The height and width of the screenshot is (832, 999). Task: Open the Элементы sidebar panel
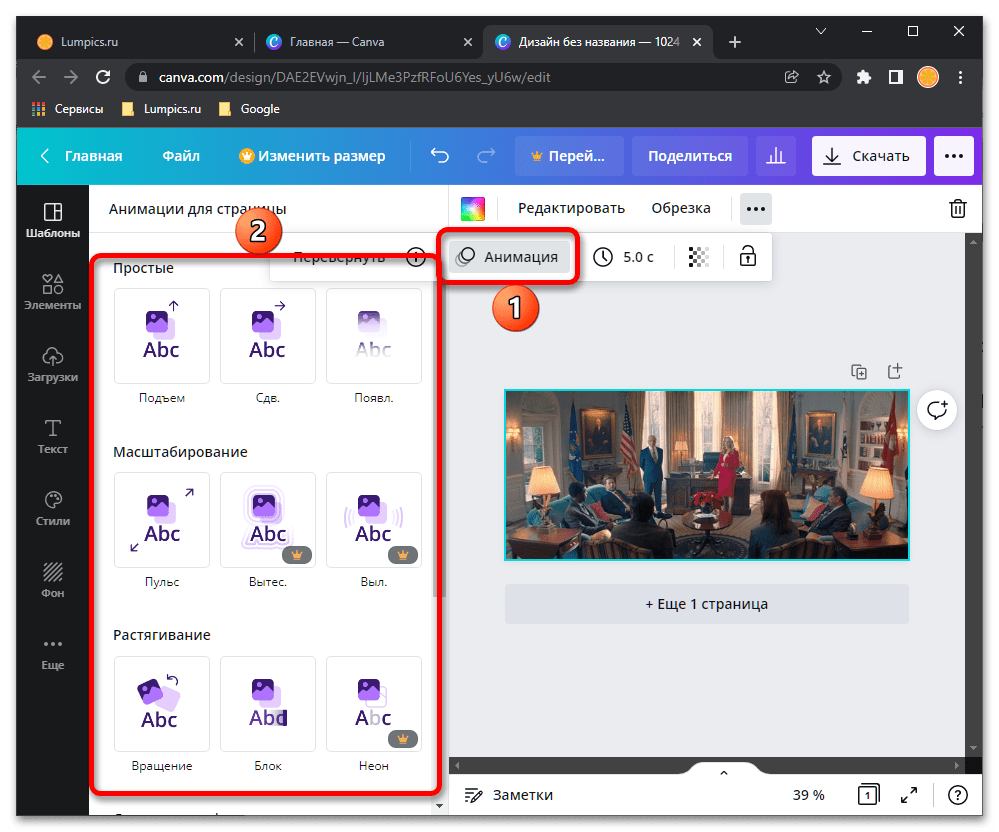coord(52,292)
